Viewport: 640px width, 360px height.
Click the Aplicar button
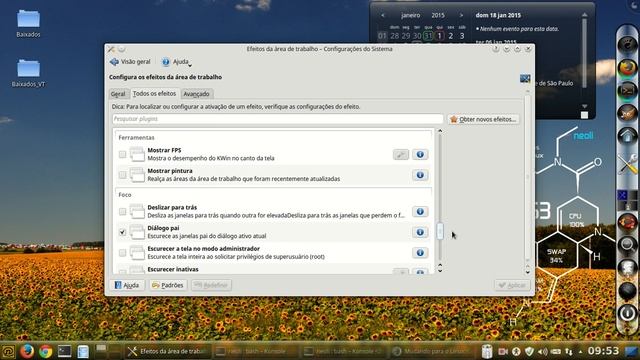[x=512, y=285]
